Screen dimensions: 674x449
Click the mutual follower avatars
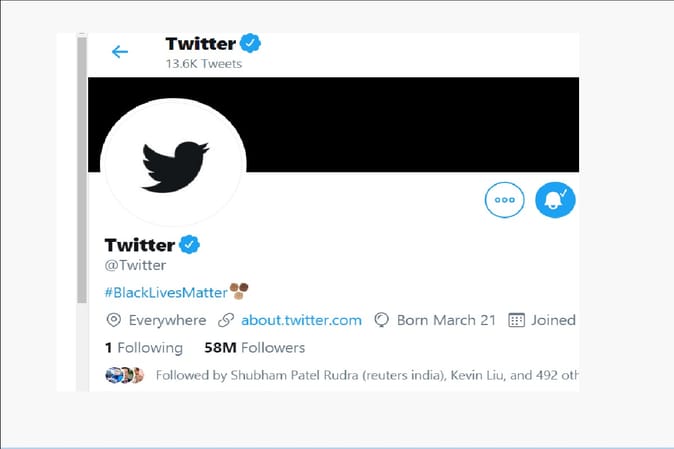tap(124, 375)
